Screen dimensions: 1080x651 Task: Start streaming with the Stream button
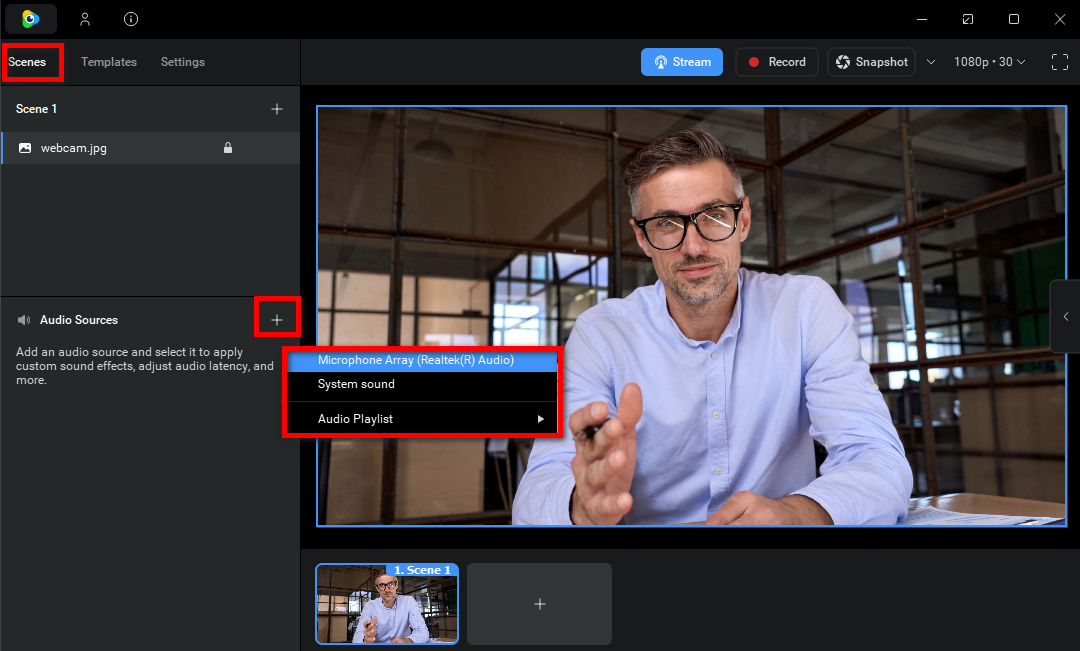pos(681,62)
